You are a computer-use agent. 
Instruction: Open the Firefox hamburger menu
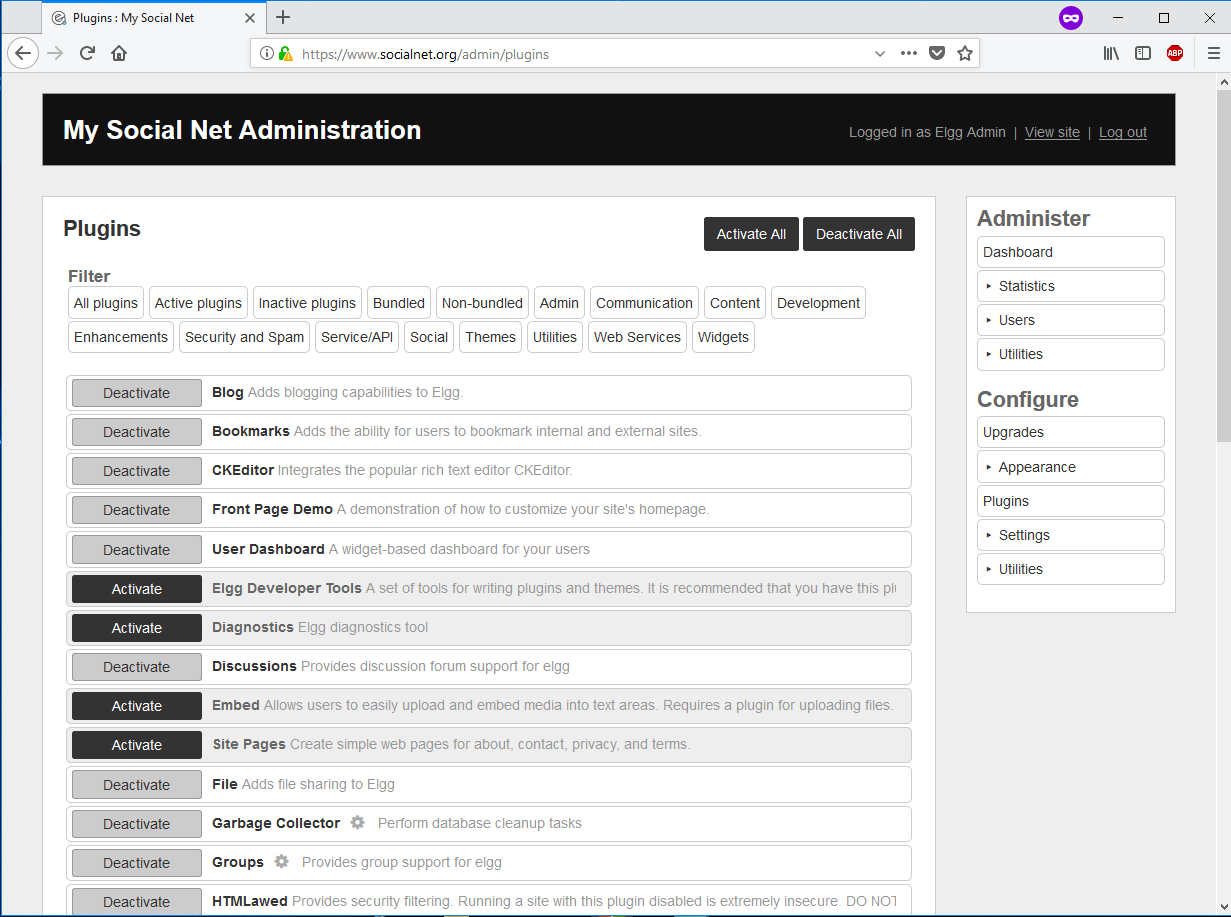[1214, 54]
